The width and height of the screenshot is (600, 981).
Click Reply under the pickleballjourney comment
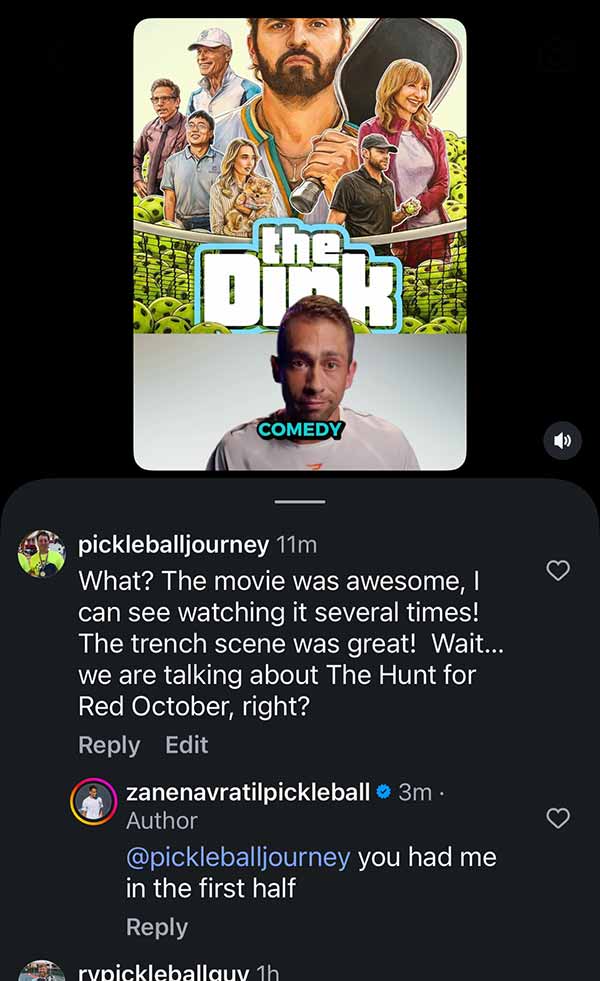(x=109, y=745)
